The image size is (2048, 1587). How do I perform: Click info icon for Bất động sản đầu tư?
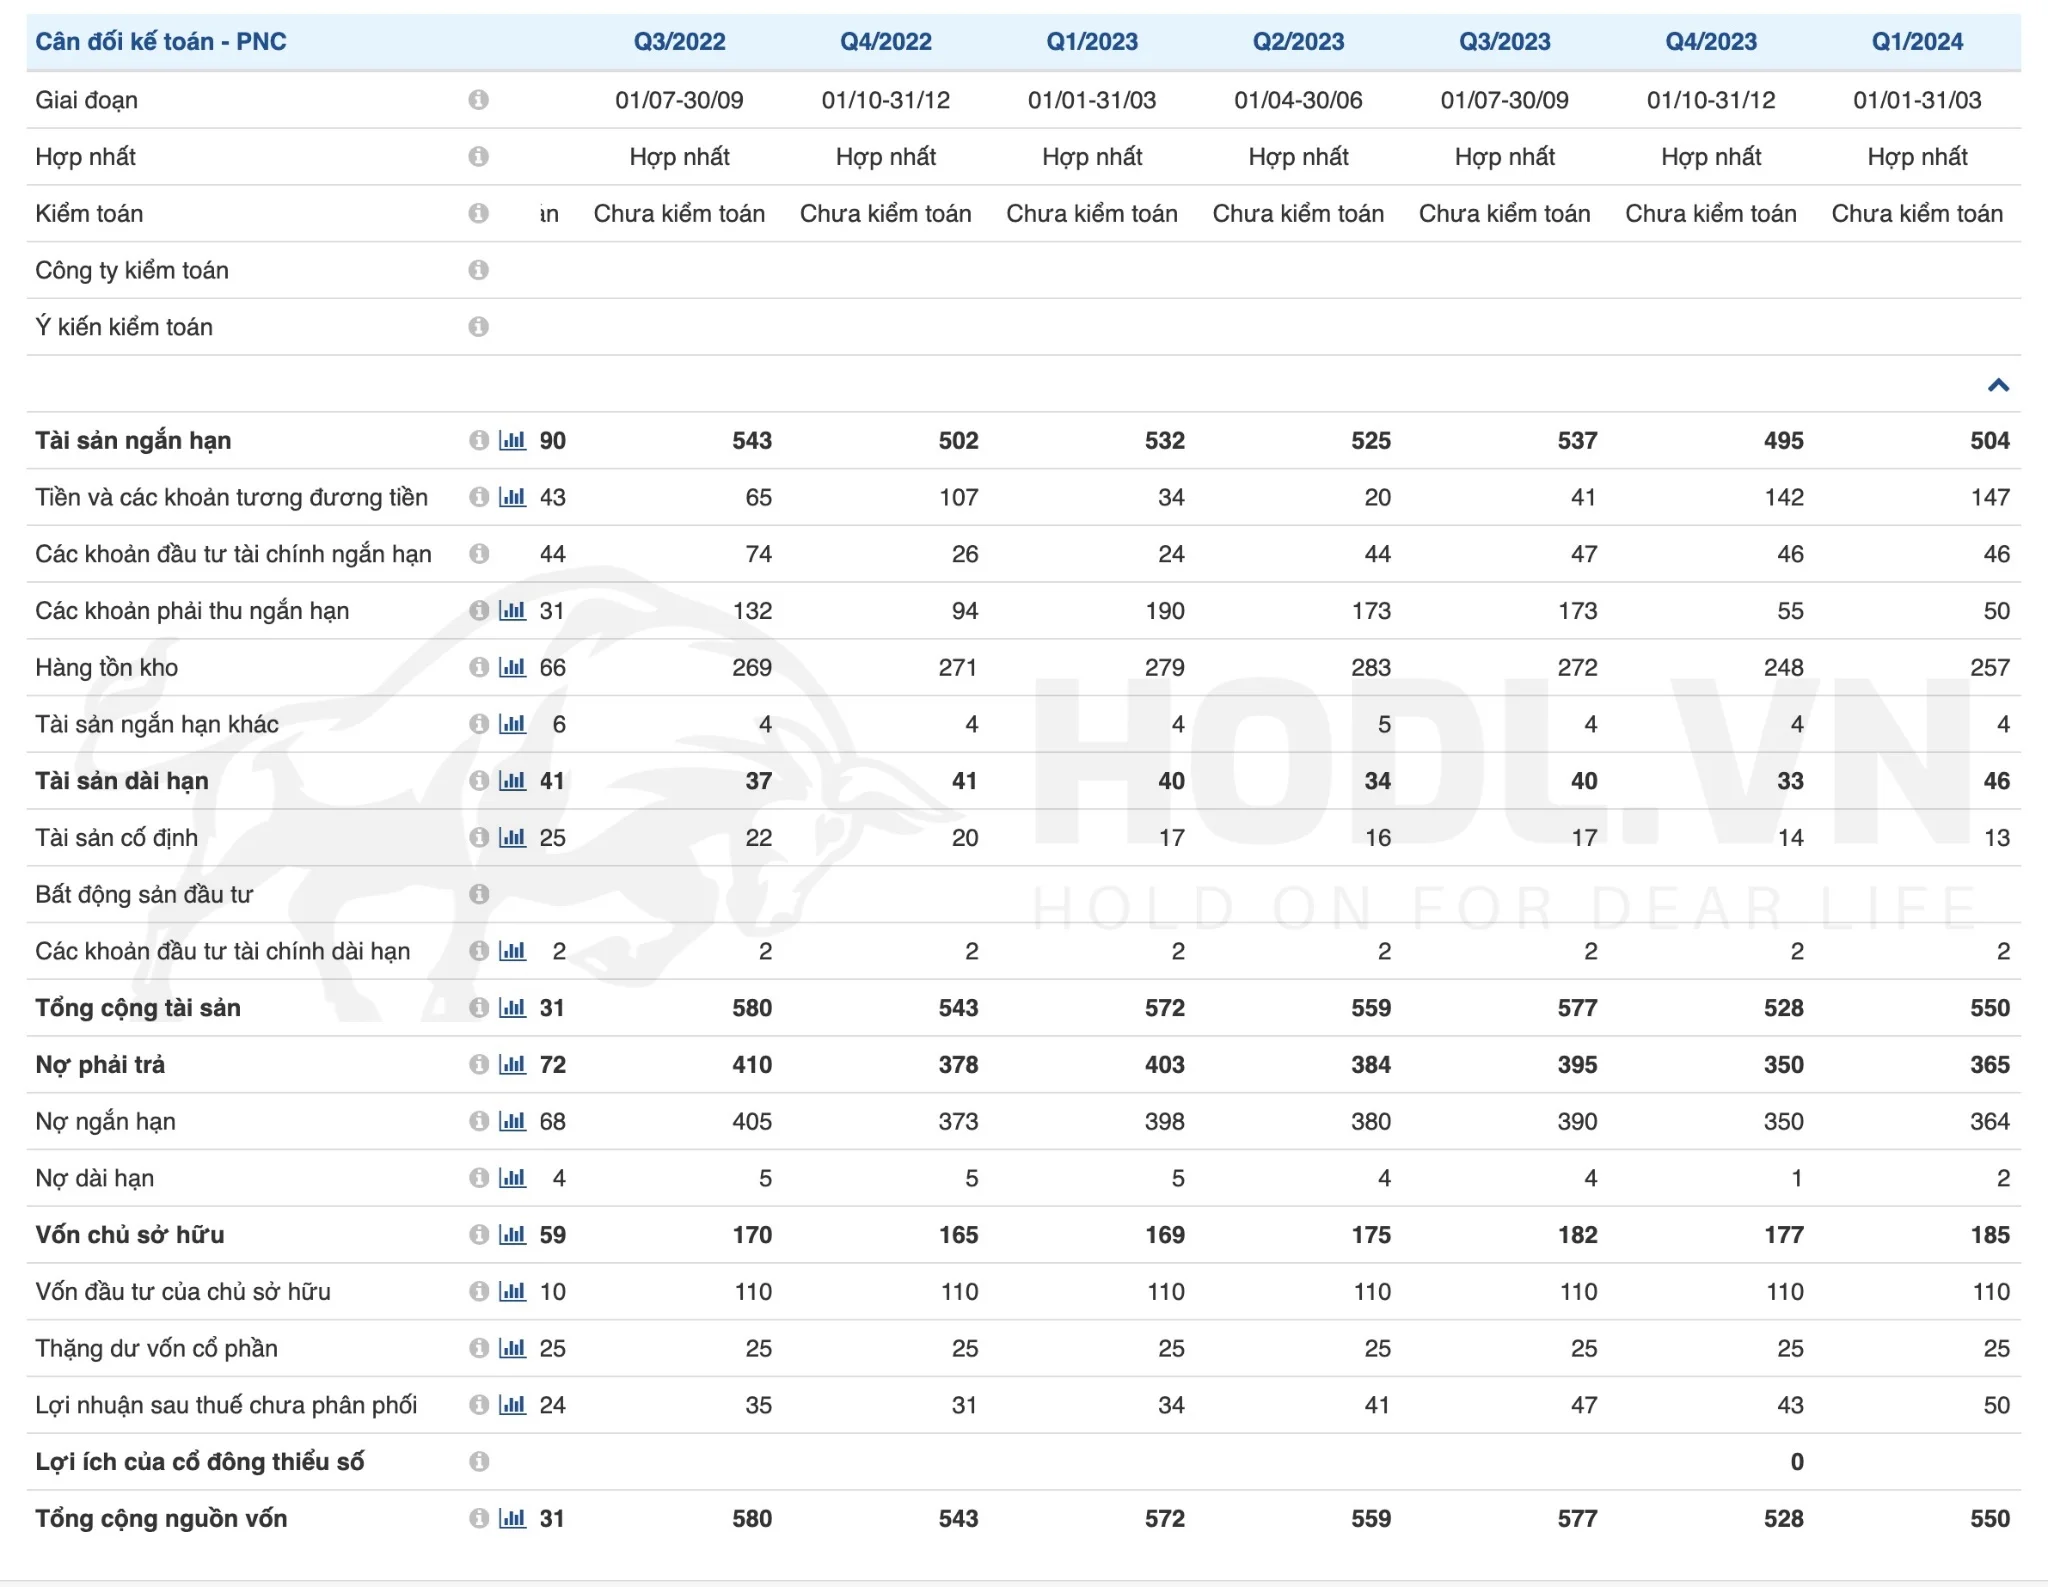[479, 894]
